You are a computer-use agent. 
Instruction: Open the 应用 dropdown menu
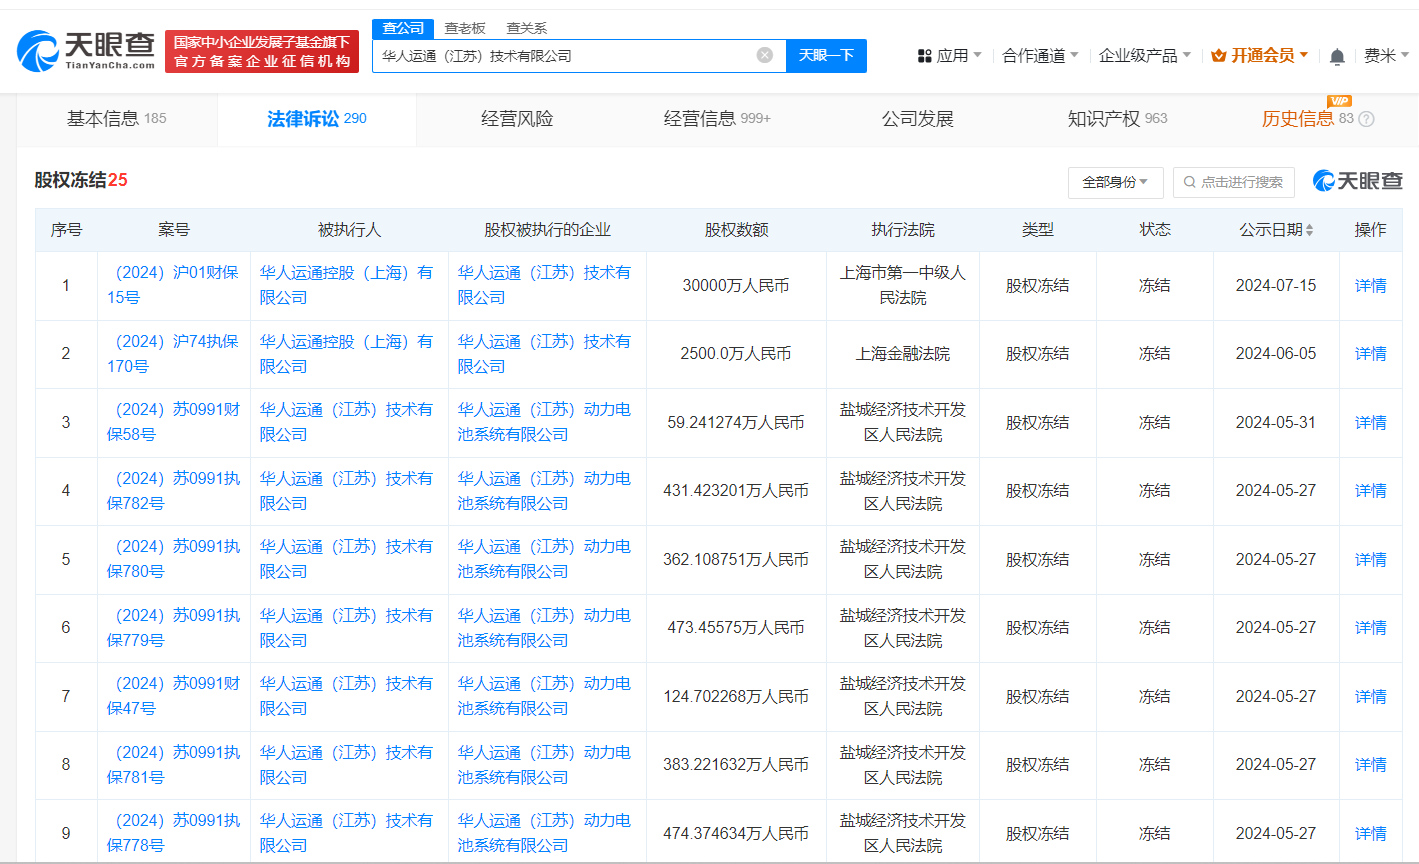pyautogui.click(x=950, y=55)
